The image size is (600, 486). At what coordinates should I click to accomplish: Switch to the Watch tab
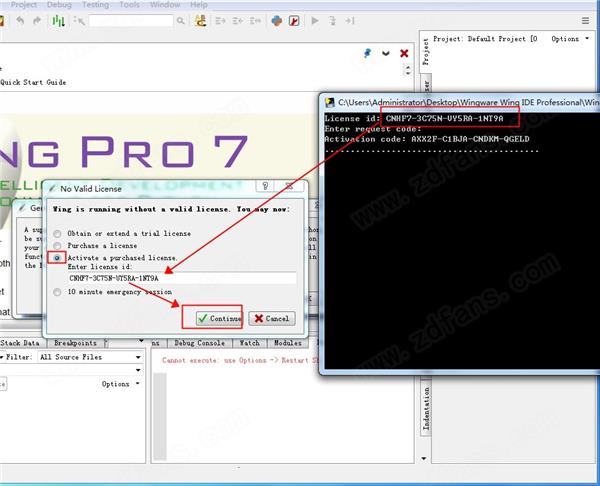[x=250, y=343]
